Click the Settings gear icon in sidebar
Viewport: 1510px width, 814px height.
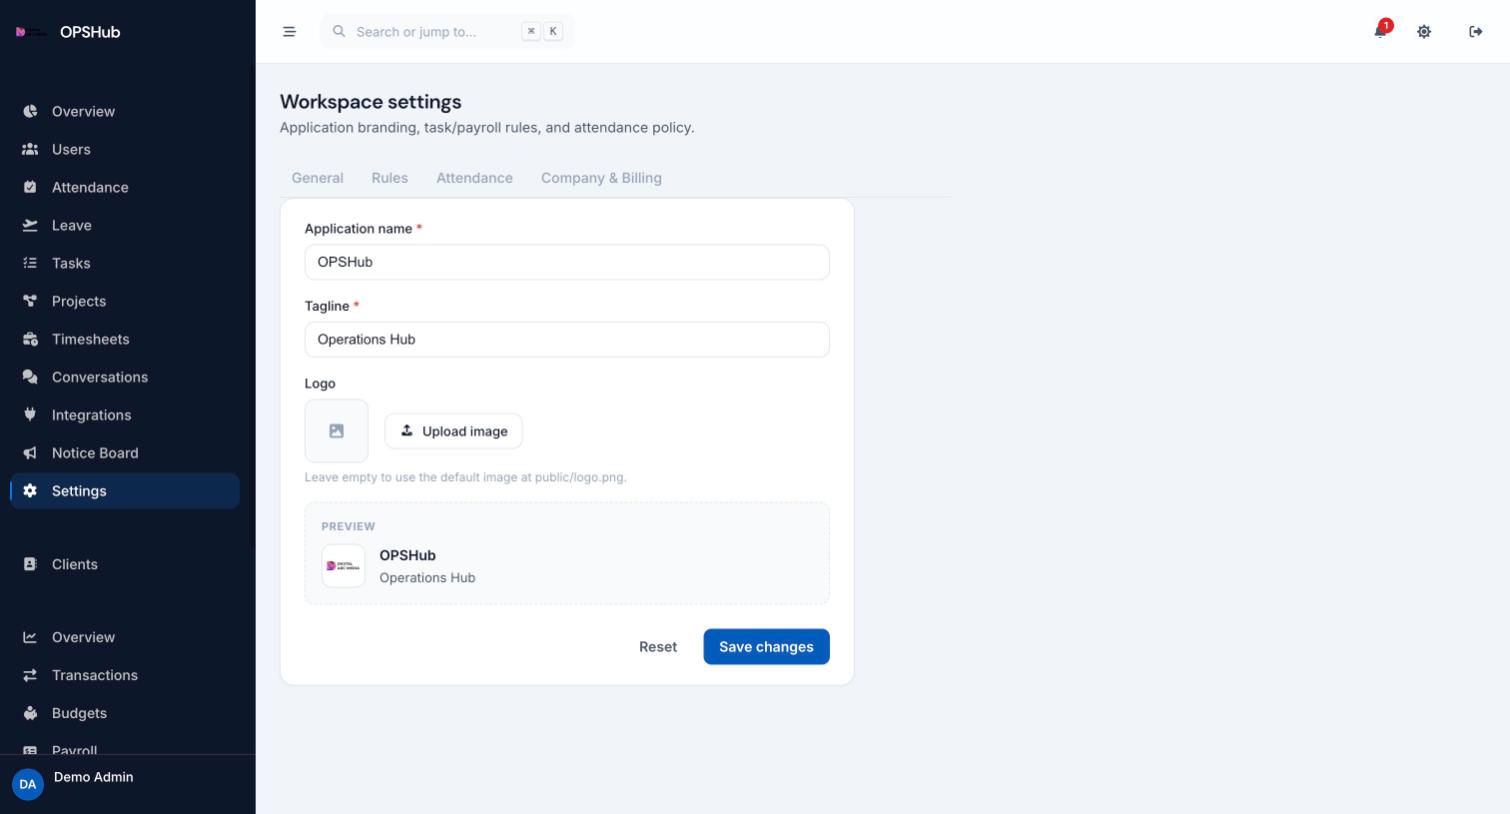30,491
